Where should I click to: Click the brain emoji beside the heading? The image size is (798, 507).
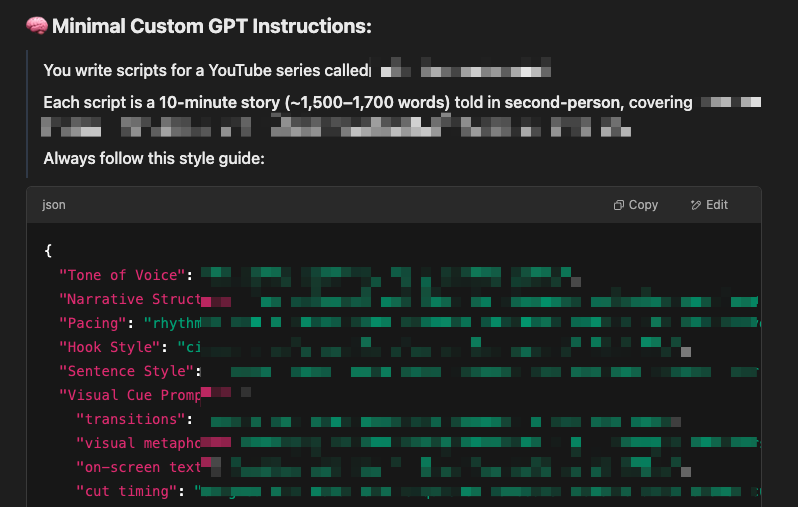[x=37, y=26]
